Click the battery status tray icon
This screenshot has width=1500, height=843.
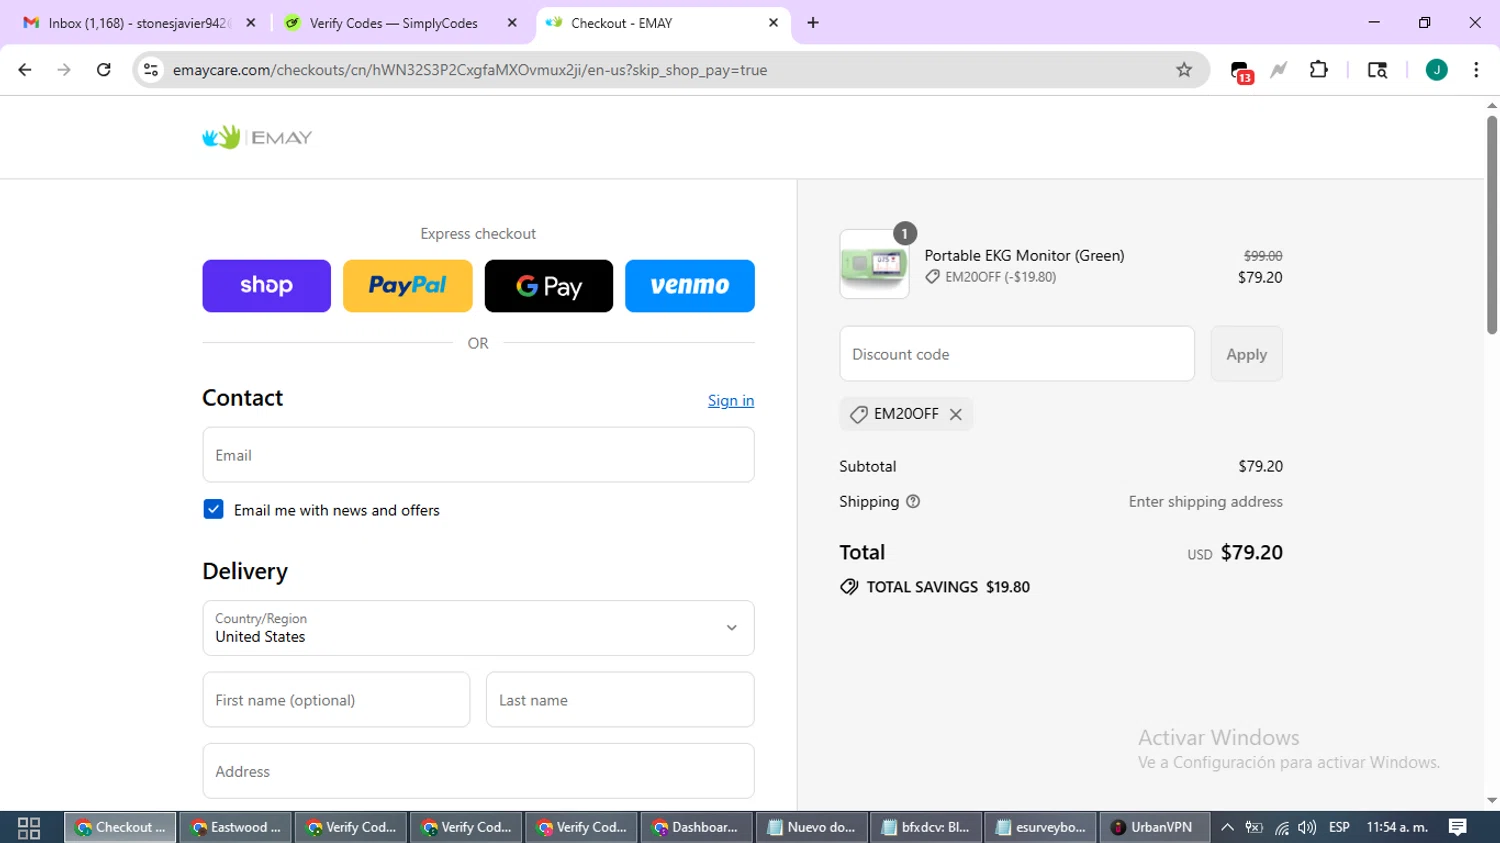pyautogui.click(x=1254, y=827)
